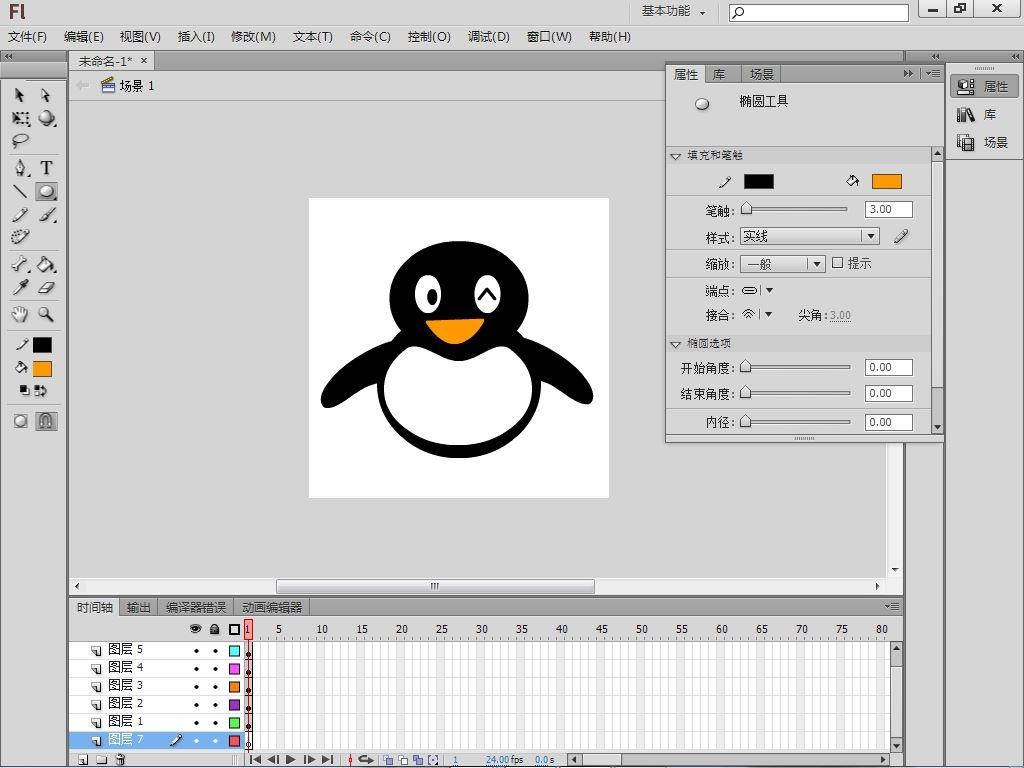Open the 缩放 scale dropdown

(782, 264)
